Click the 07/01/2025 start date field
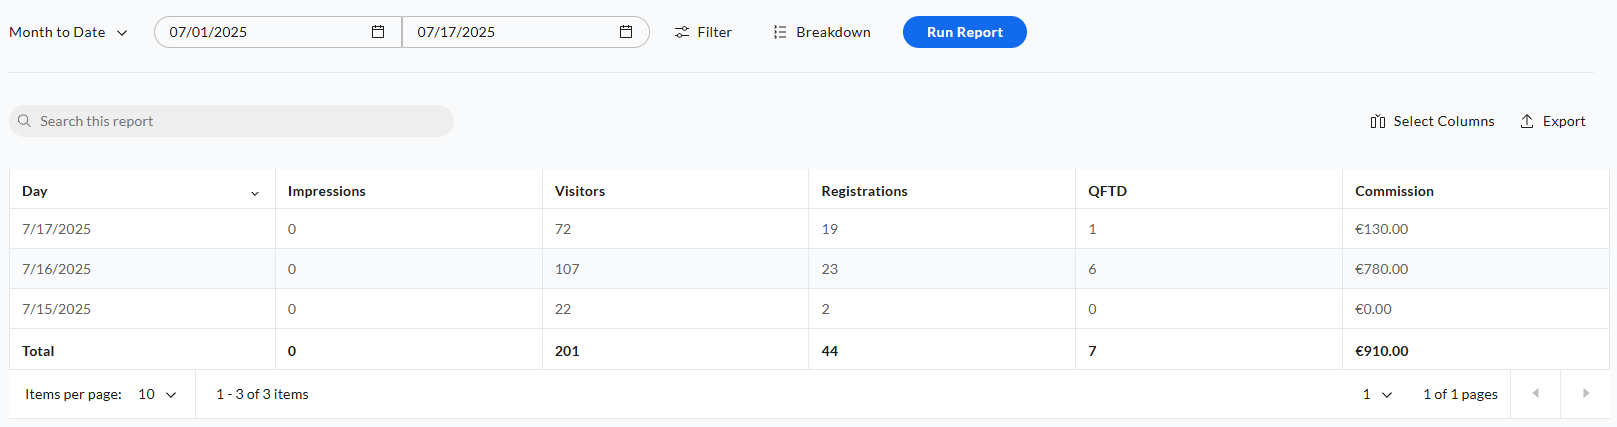This screenshot has width=1617, height=427. click(278, 32)
